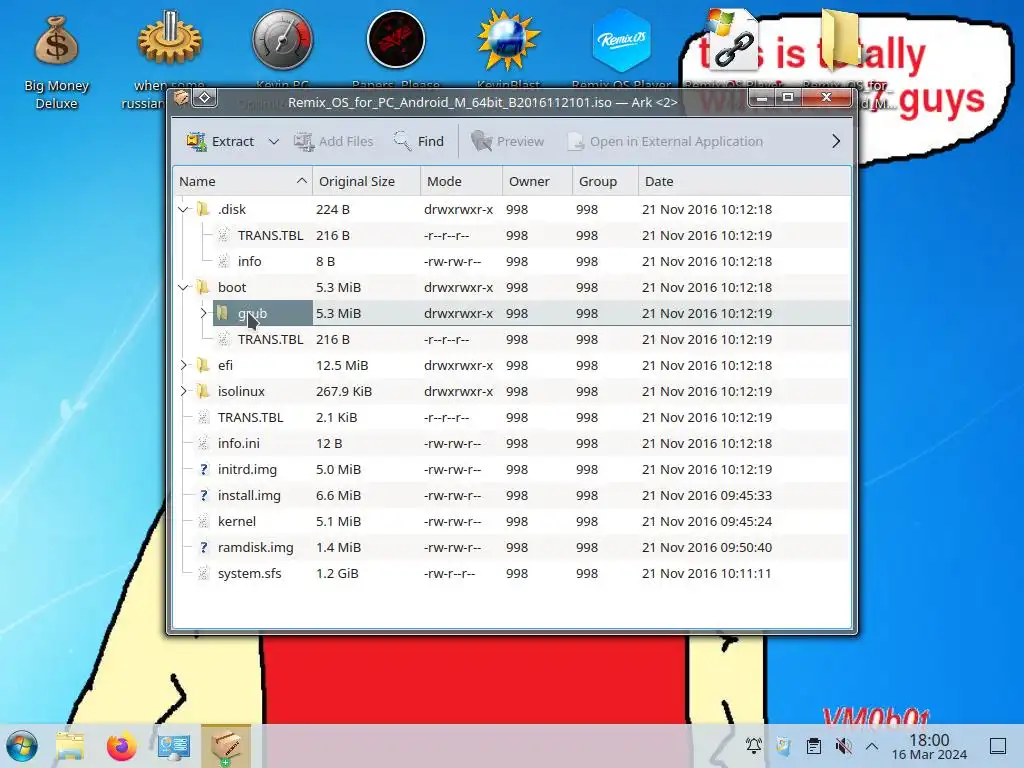Collapse the .disk folder
This screenshot has height=768, width=1024.
[x=184, y=210]
